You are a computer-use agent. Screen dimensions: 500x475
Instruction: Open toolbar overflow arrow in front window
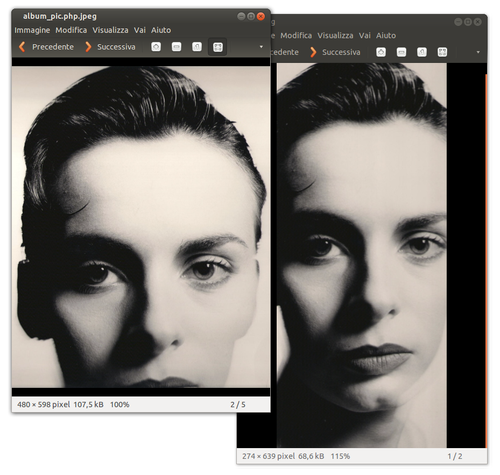point(261,47)
